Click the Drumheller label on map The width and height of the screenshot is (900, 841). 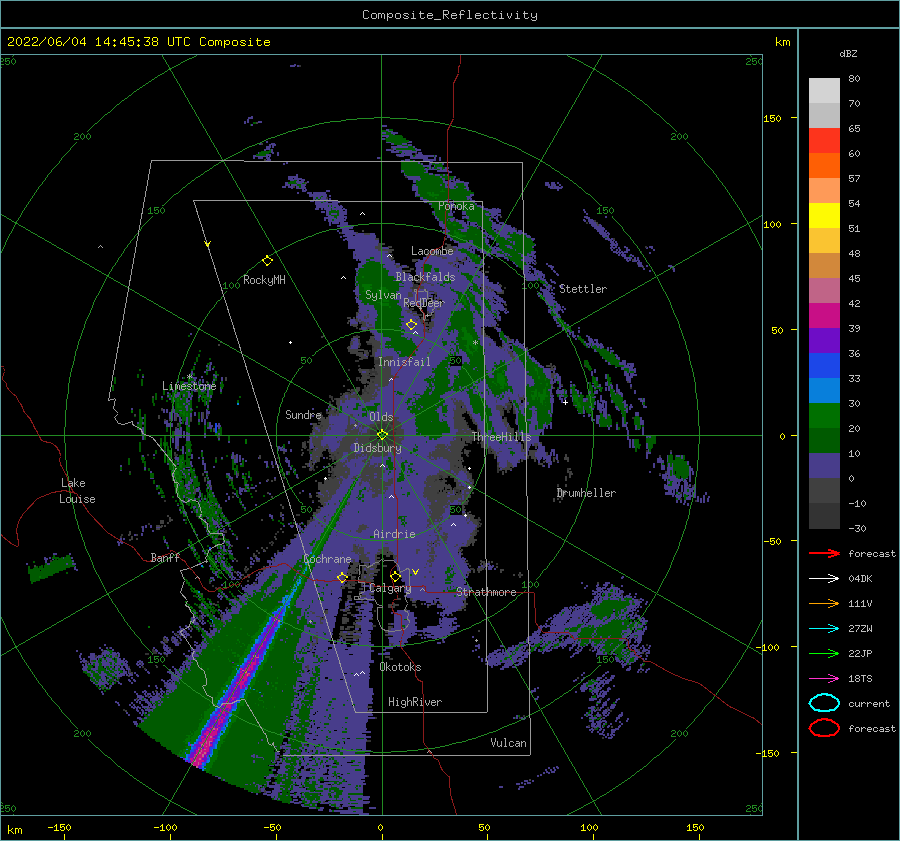click(x=586, y=493)
